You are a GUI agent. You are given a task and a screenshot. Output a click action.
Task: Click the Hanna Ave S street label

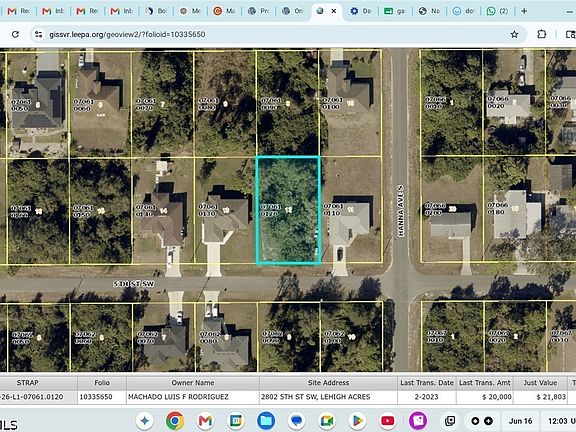click(x=400, y=211)
